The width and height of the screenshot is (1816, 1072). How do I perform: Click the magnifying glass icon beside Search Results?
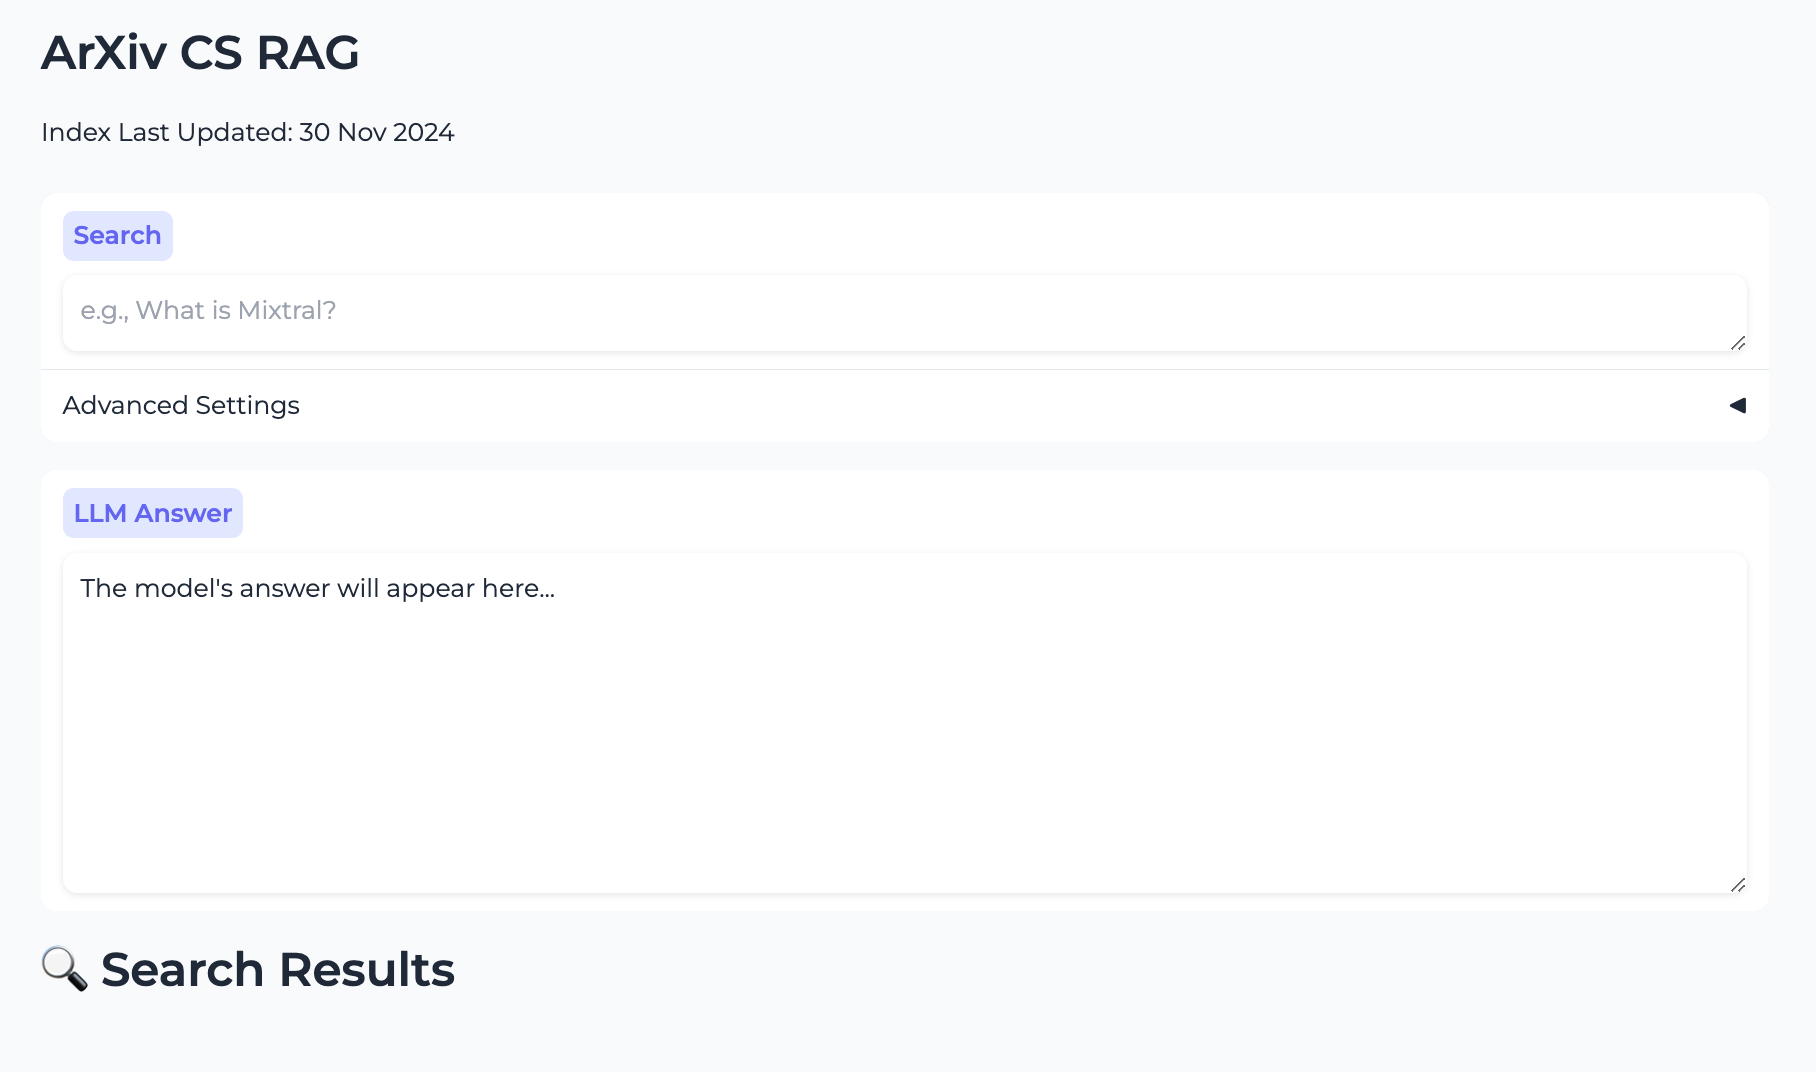pyautogui.click(x=65, y=969)
